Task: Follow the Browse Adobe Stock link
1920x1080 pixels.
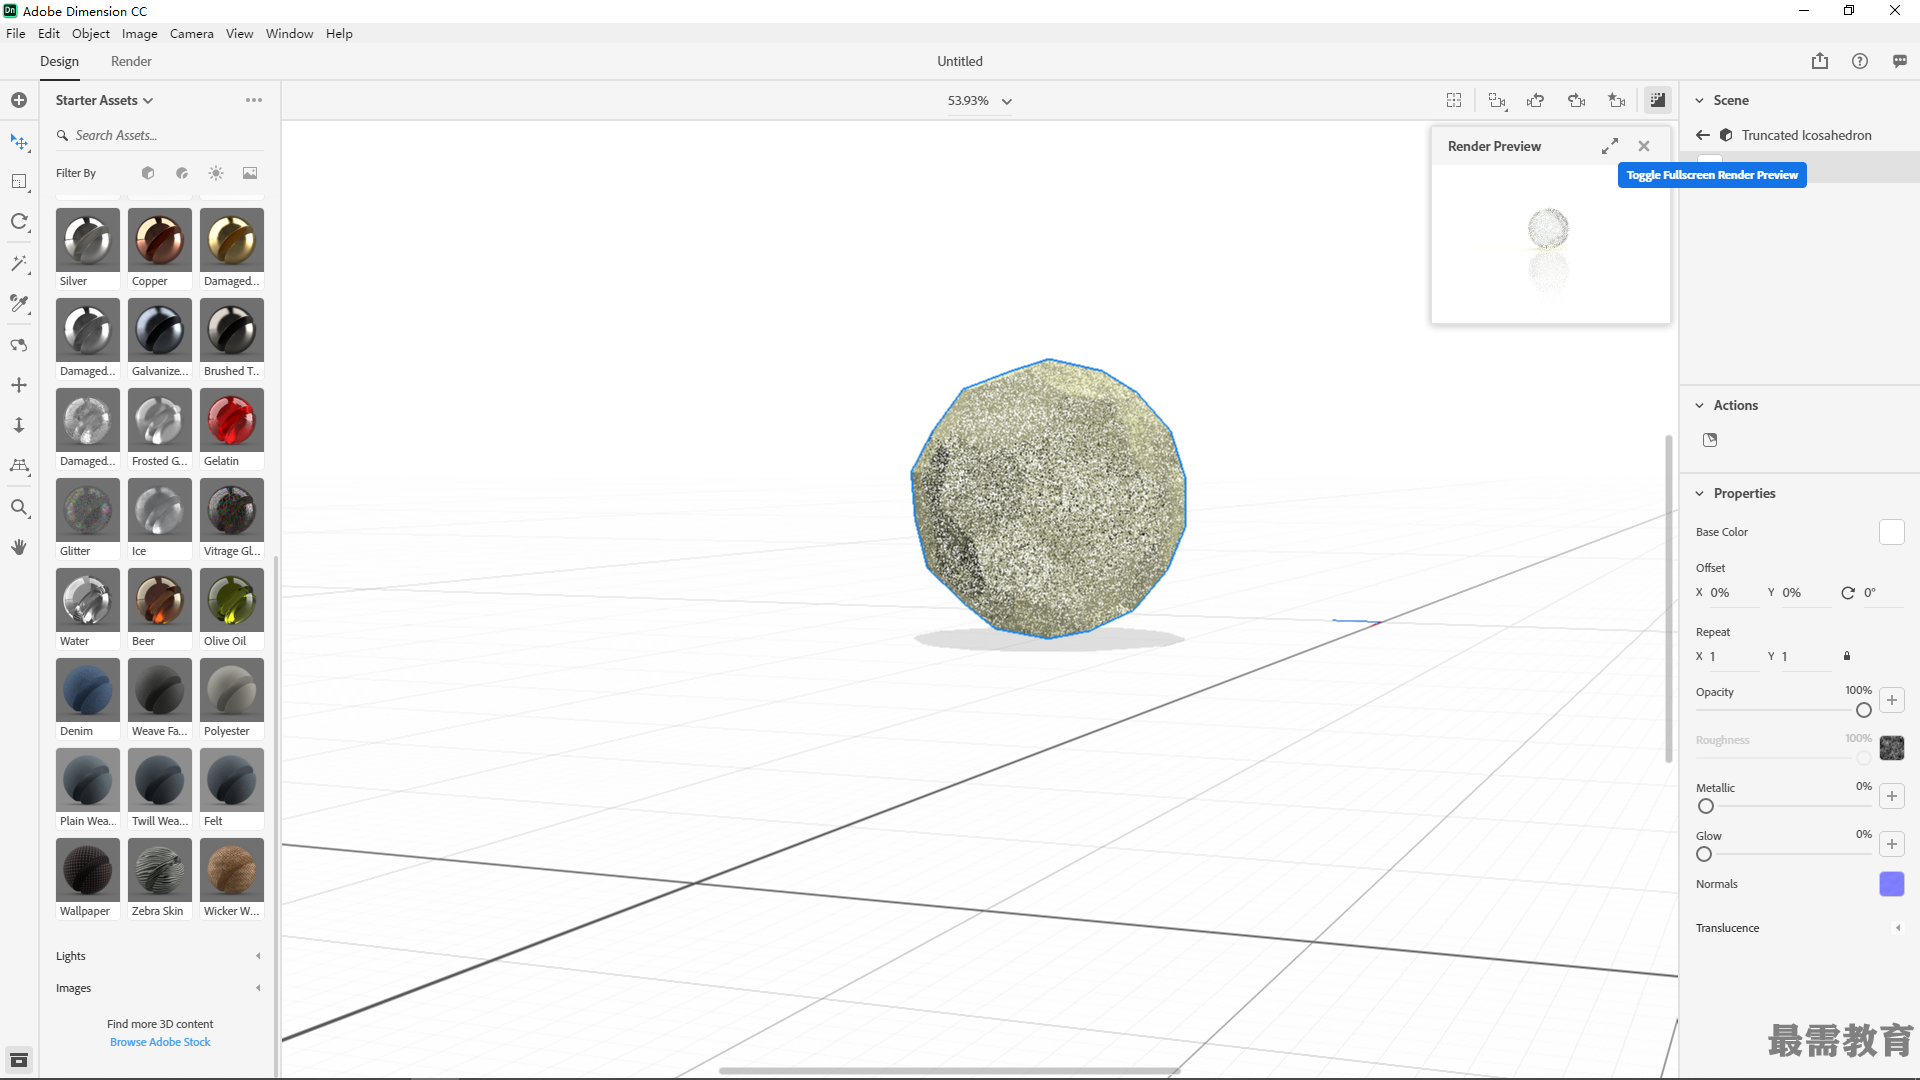Action: coord(160,1042)
